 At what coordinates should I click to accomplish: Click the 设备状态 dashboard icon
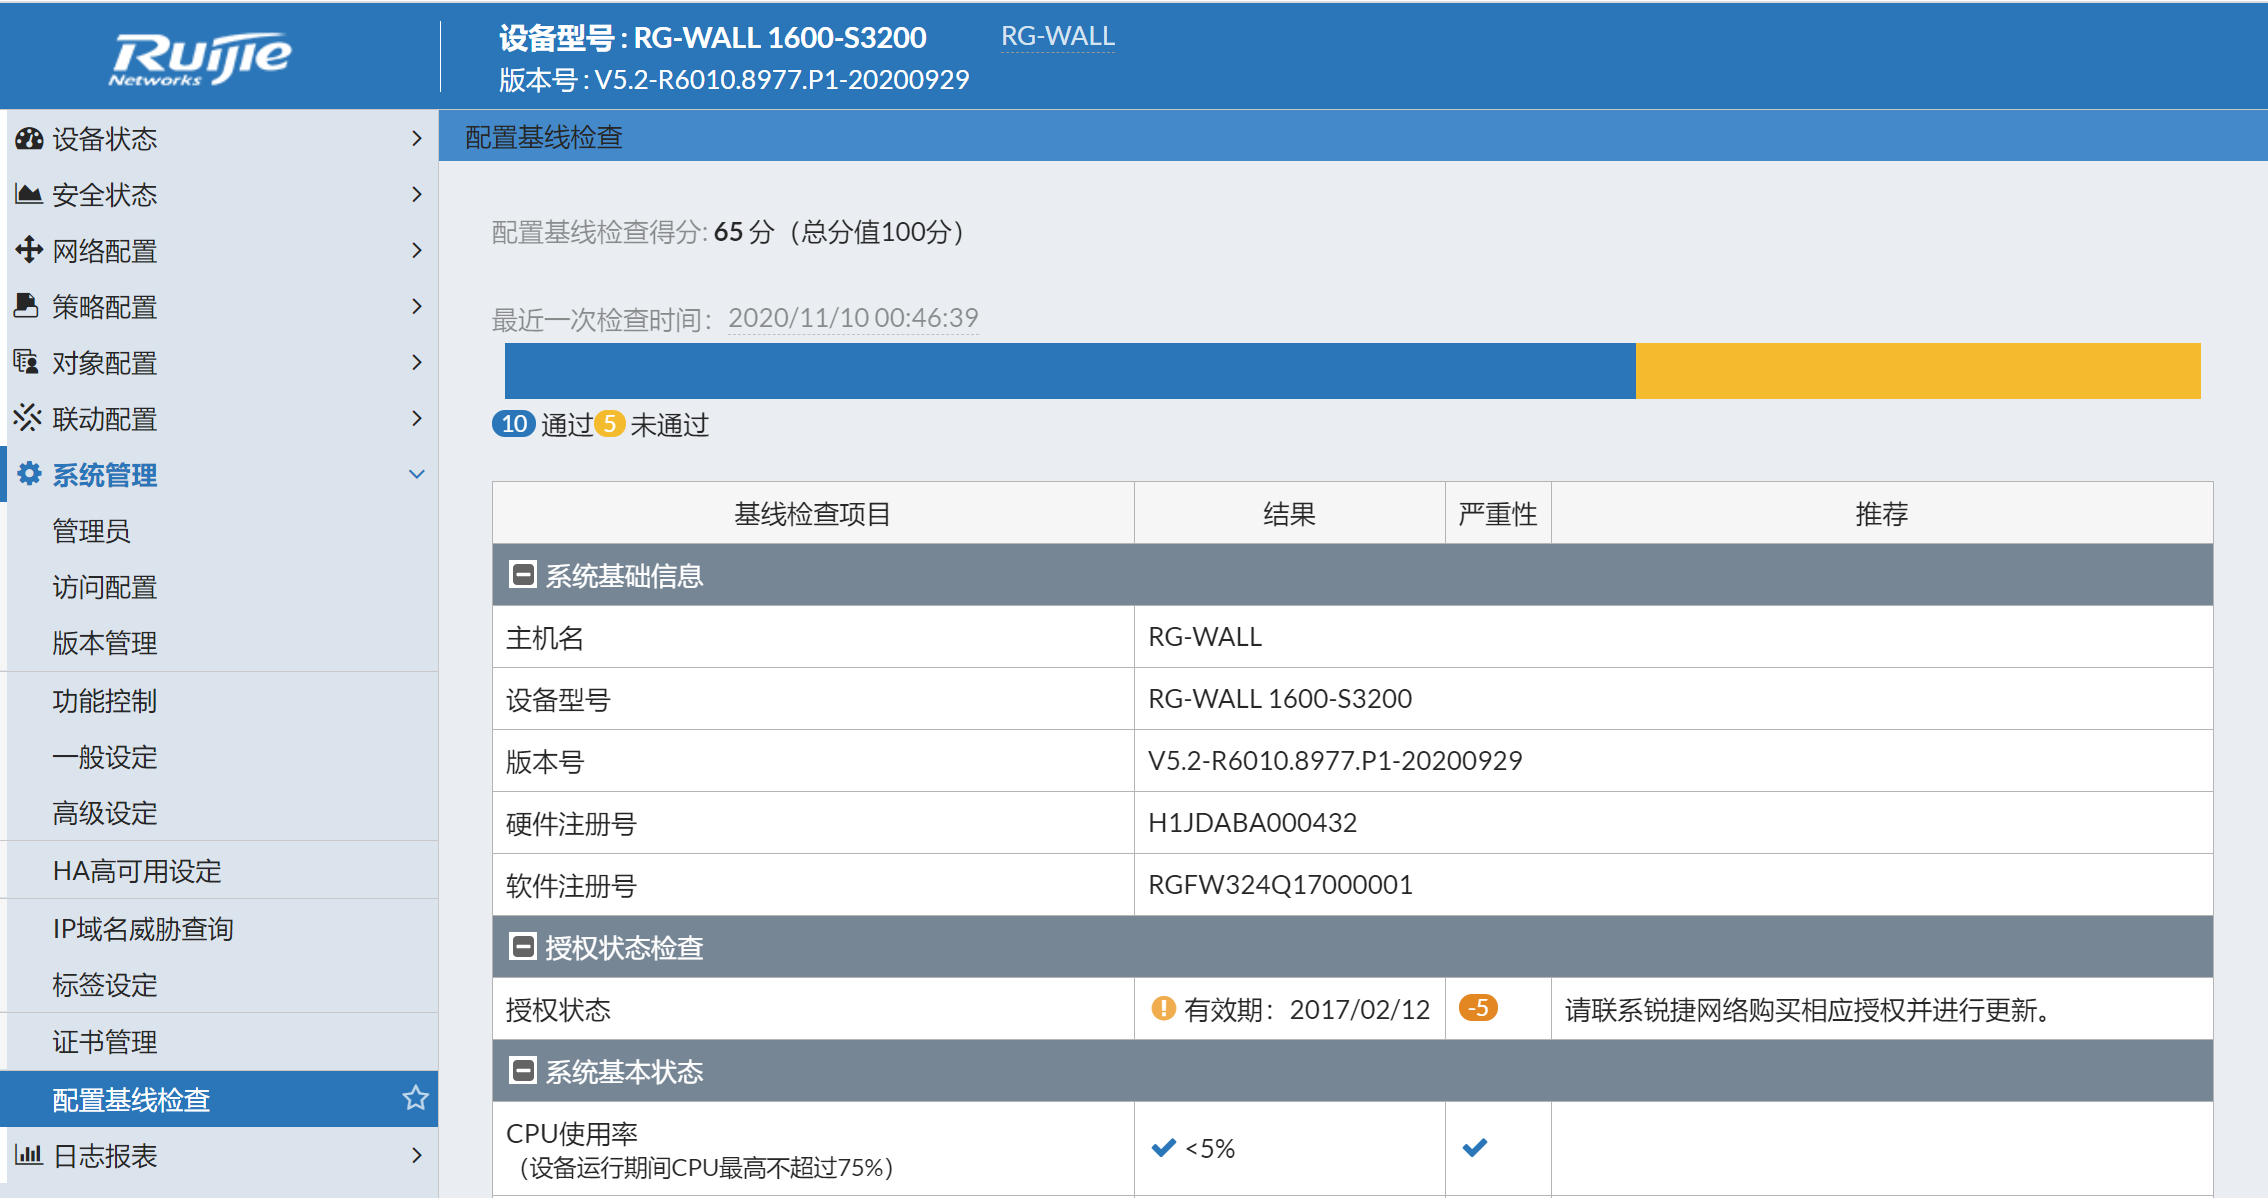29,138
